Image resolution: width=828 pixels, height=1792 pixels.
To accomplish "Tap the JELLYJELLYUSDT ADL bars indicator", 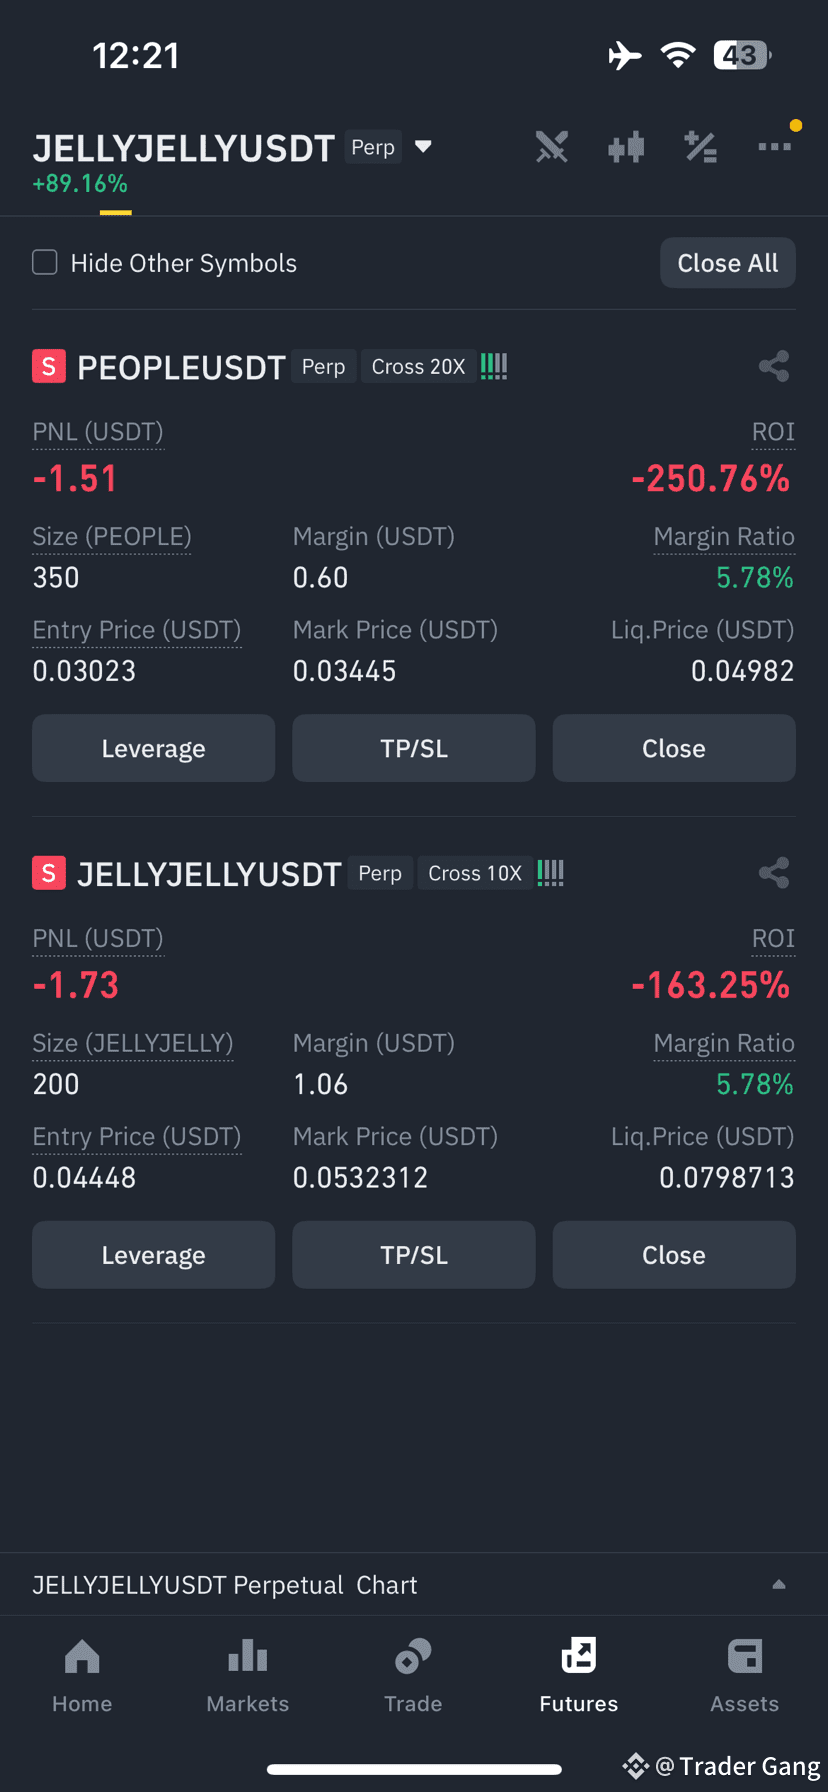I will click(551, 873).
